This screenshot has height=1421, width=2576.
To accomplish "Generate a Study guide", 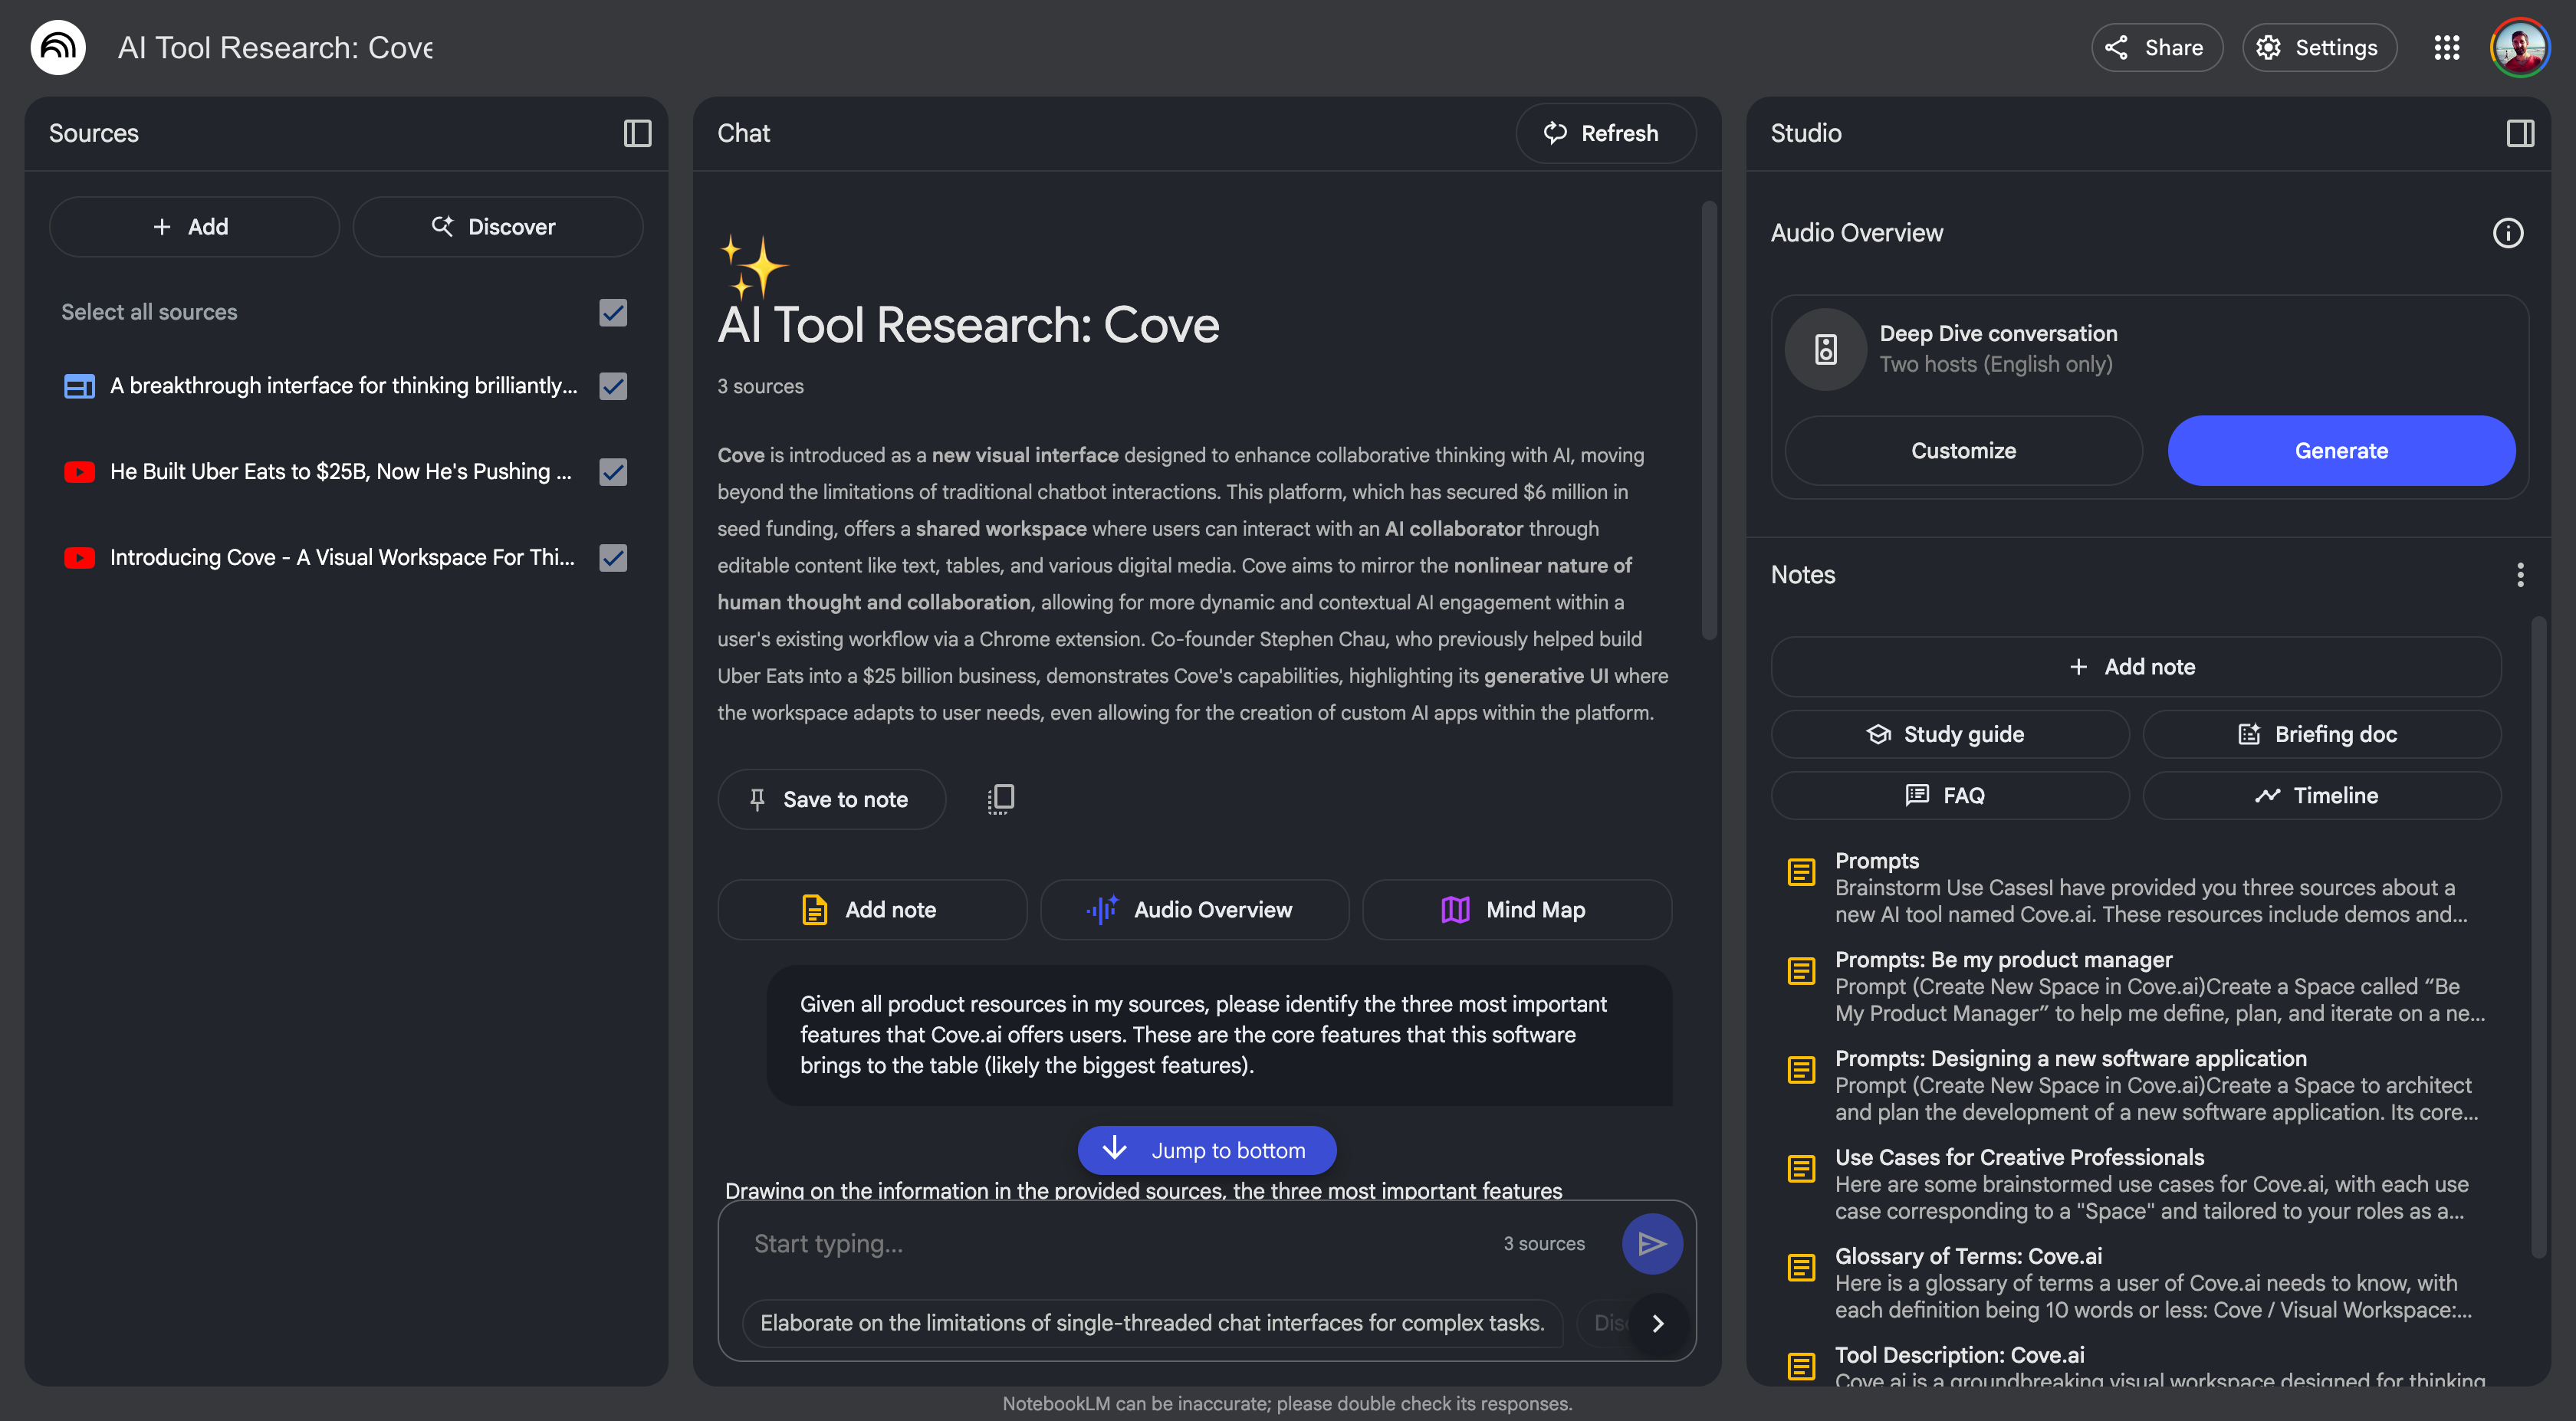I will [x=1950, y=735].
